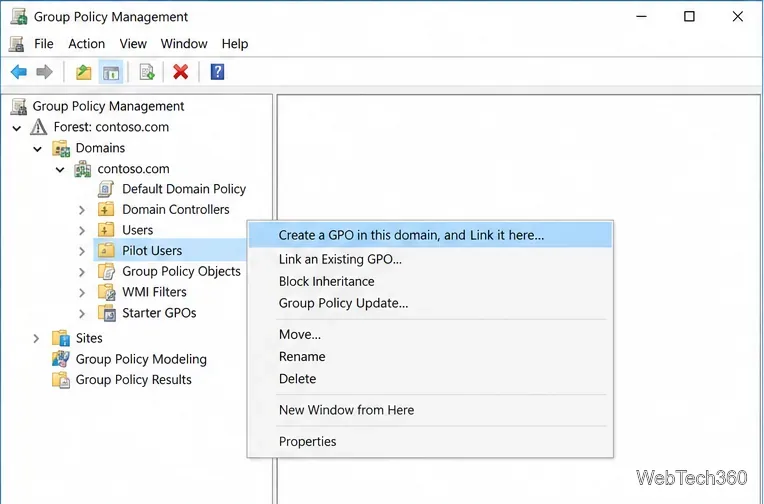Viewport: 764px width, 504px height.
Task: Click the Export List toolbar icon
Action: click(147, 72)
